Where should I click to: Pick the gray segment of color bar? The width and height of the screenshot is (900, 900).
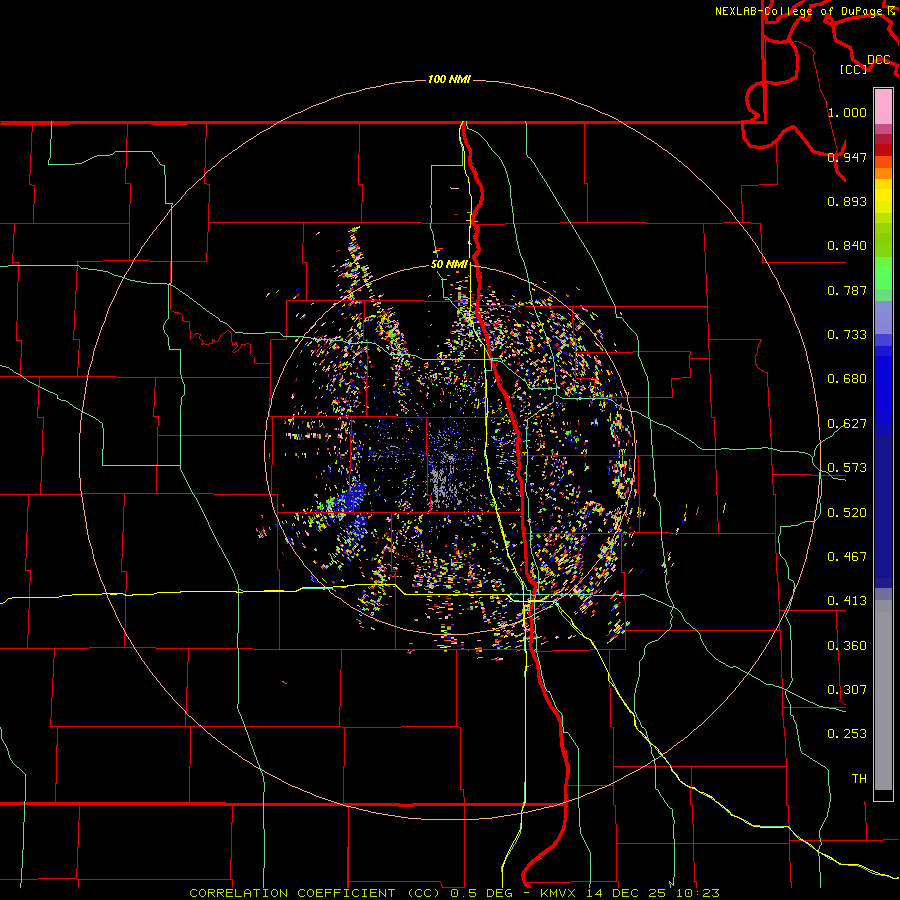point(883,695)
